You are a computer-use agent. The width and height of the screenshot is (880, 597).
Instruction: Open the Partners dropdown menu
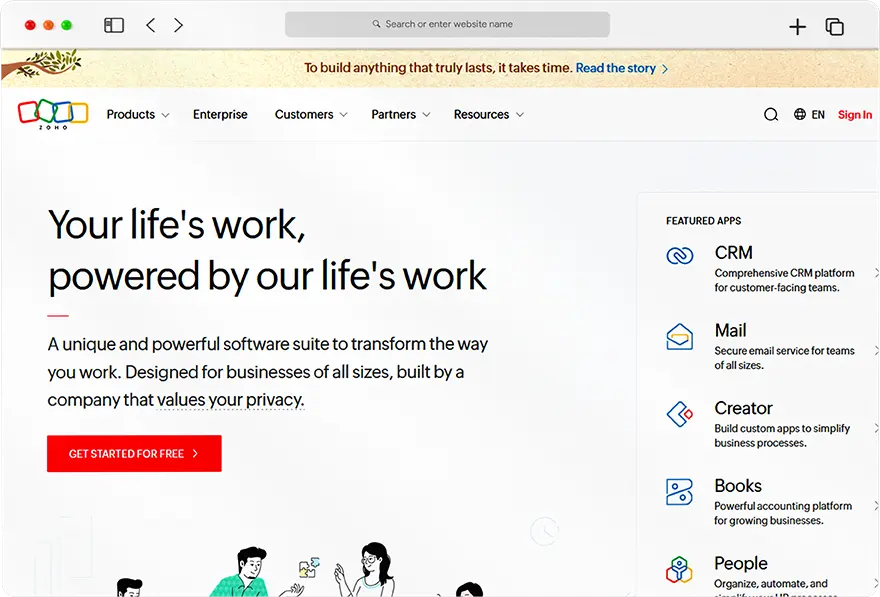400,114
